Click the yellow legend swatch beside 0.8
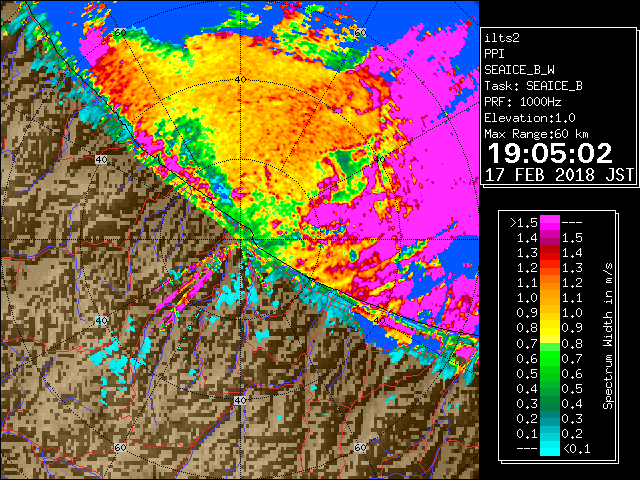The height and width of the screenshot is (480, 640). (x=549, y=328)
